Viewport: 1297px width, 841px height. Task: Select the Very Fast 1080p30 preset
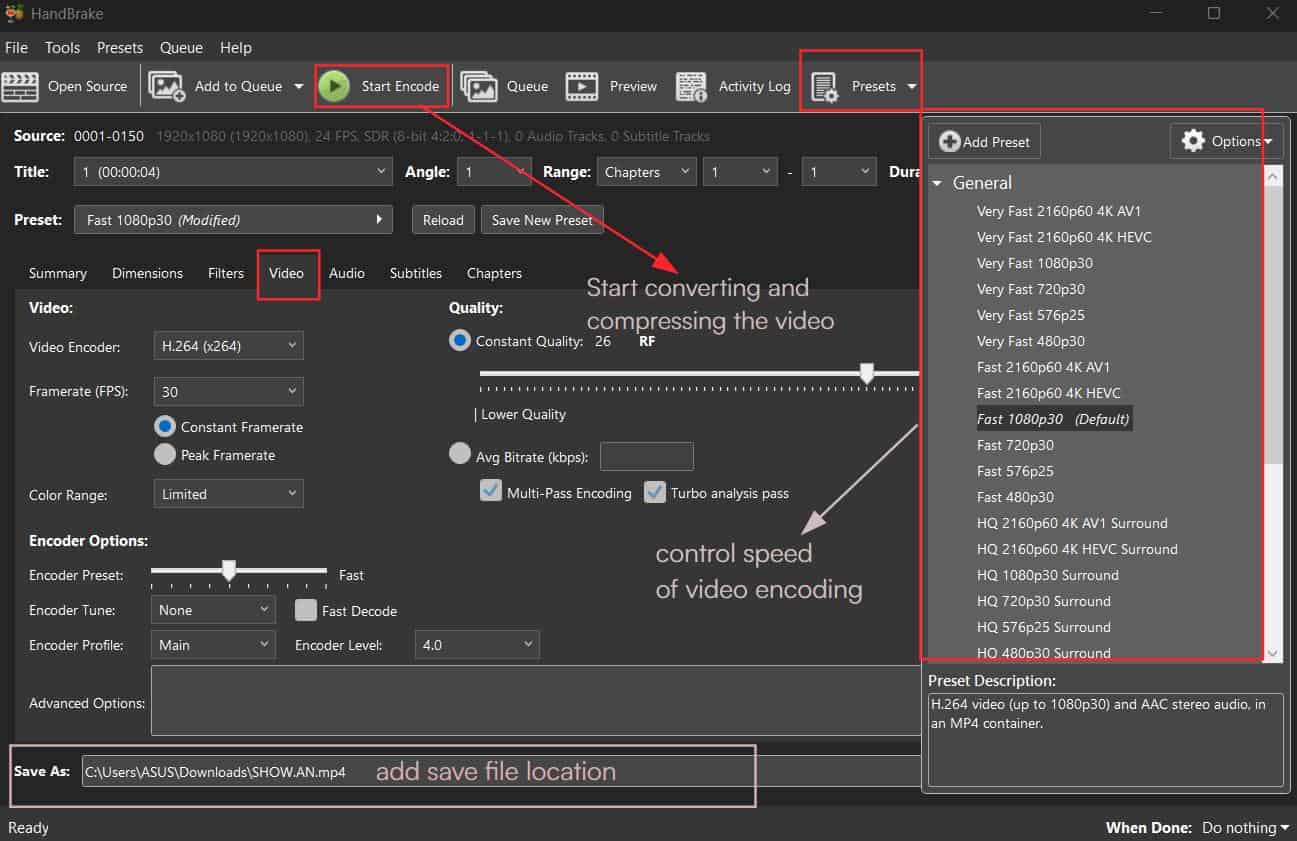coord(1035,263)
